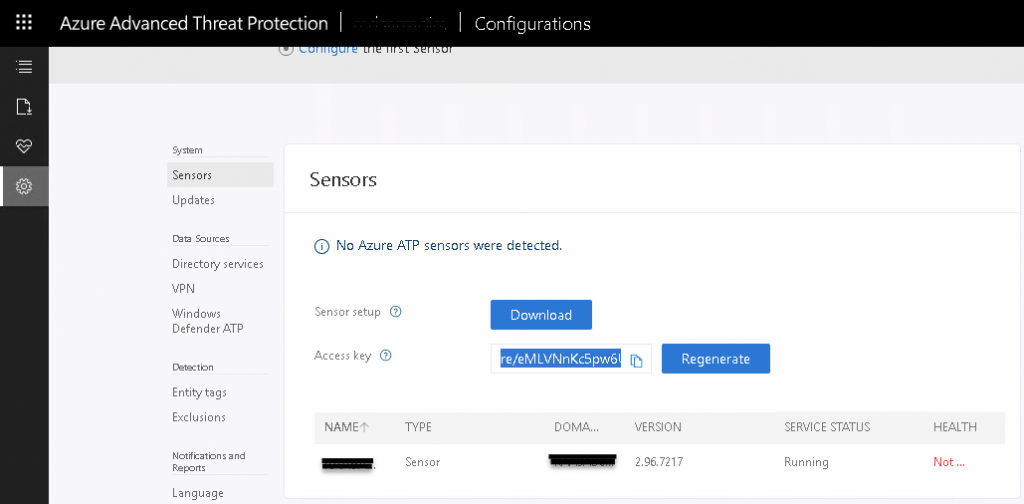The image size is (1024, 504).
Task: Open the Not healthy status of sensor
Action: tap(948, 462)
